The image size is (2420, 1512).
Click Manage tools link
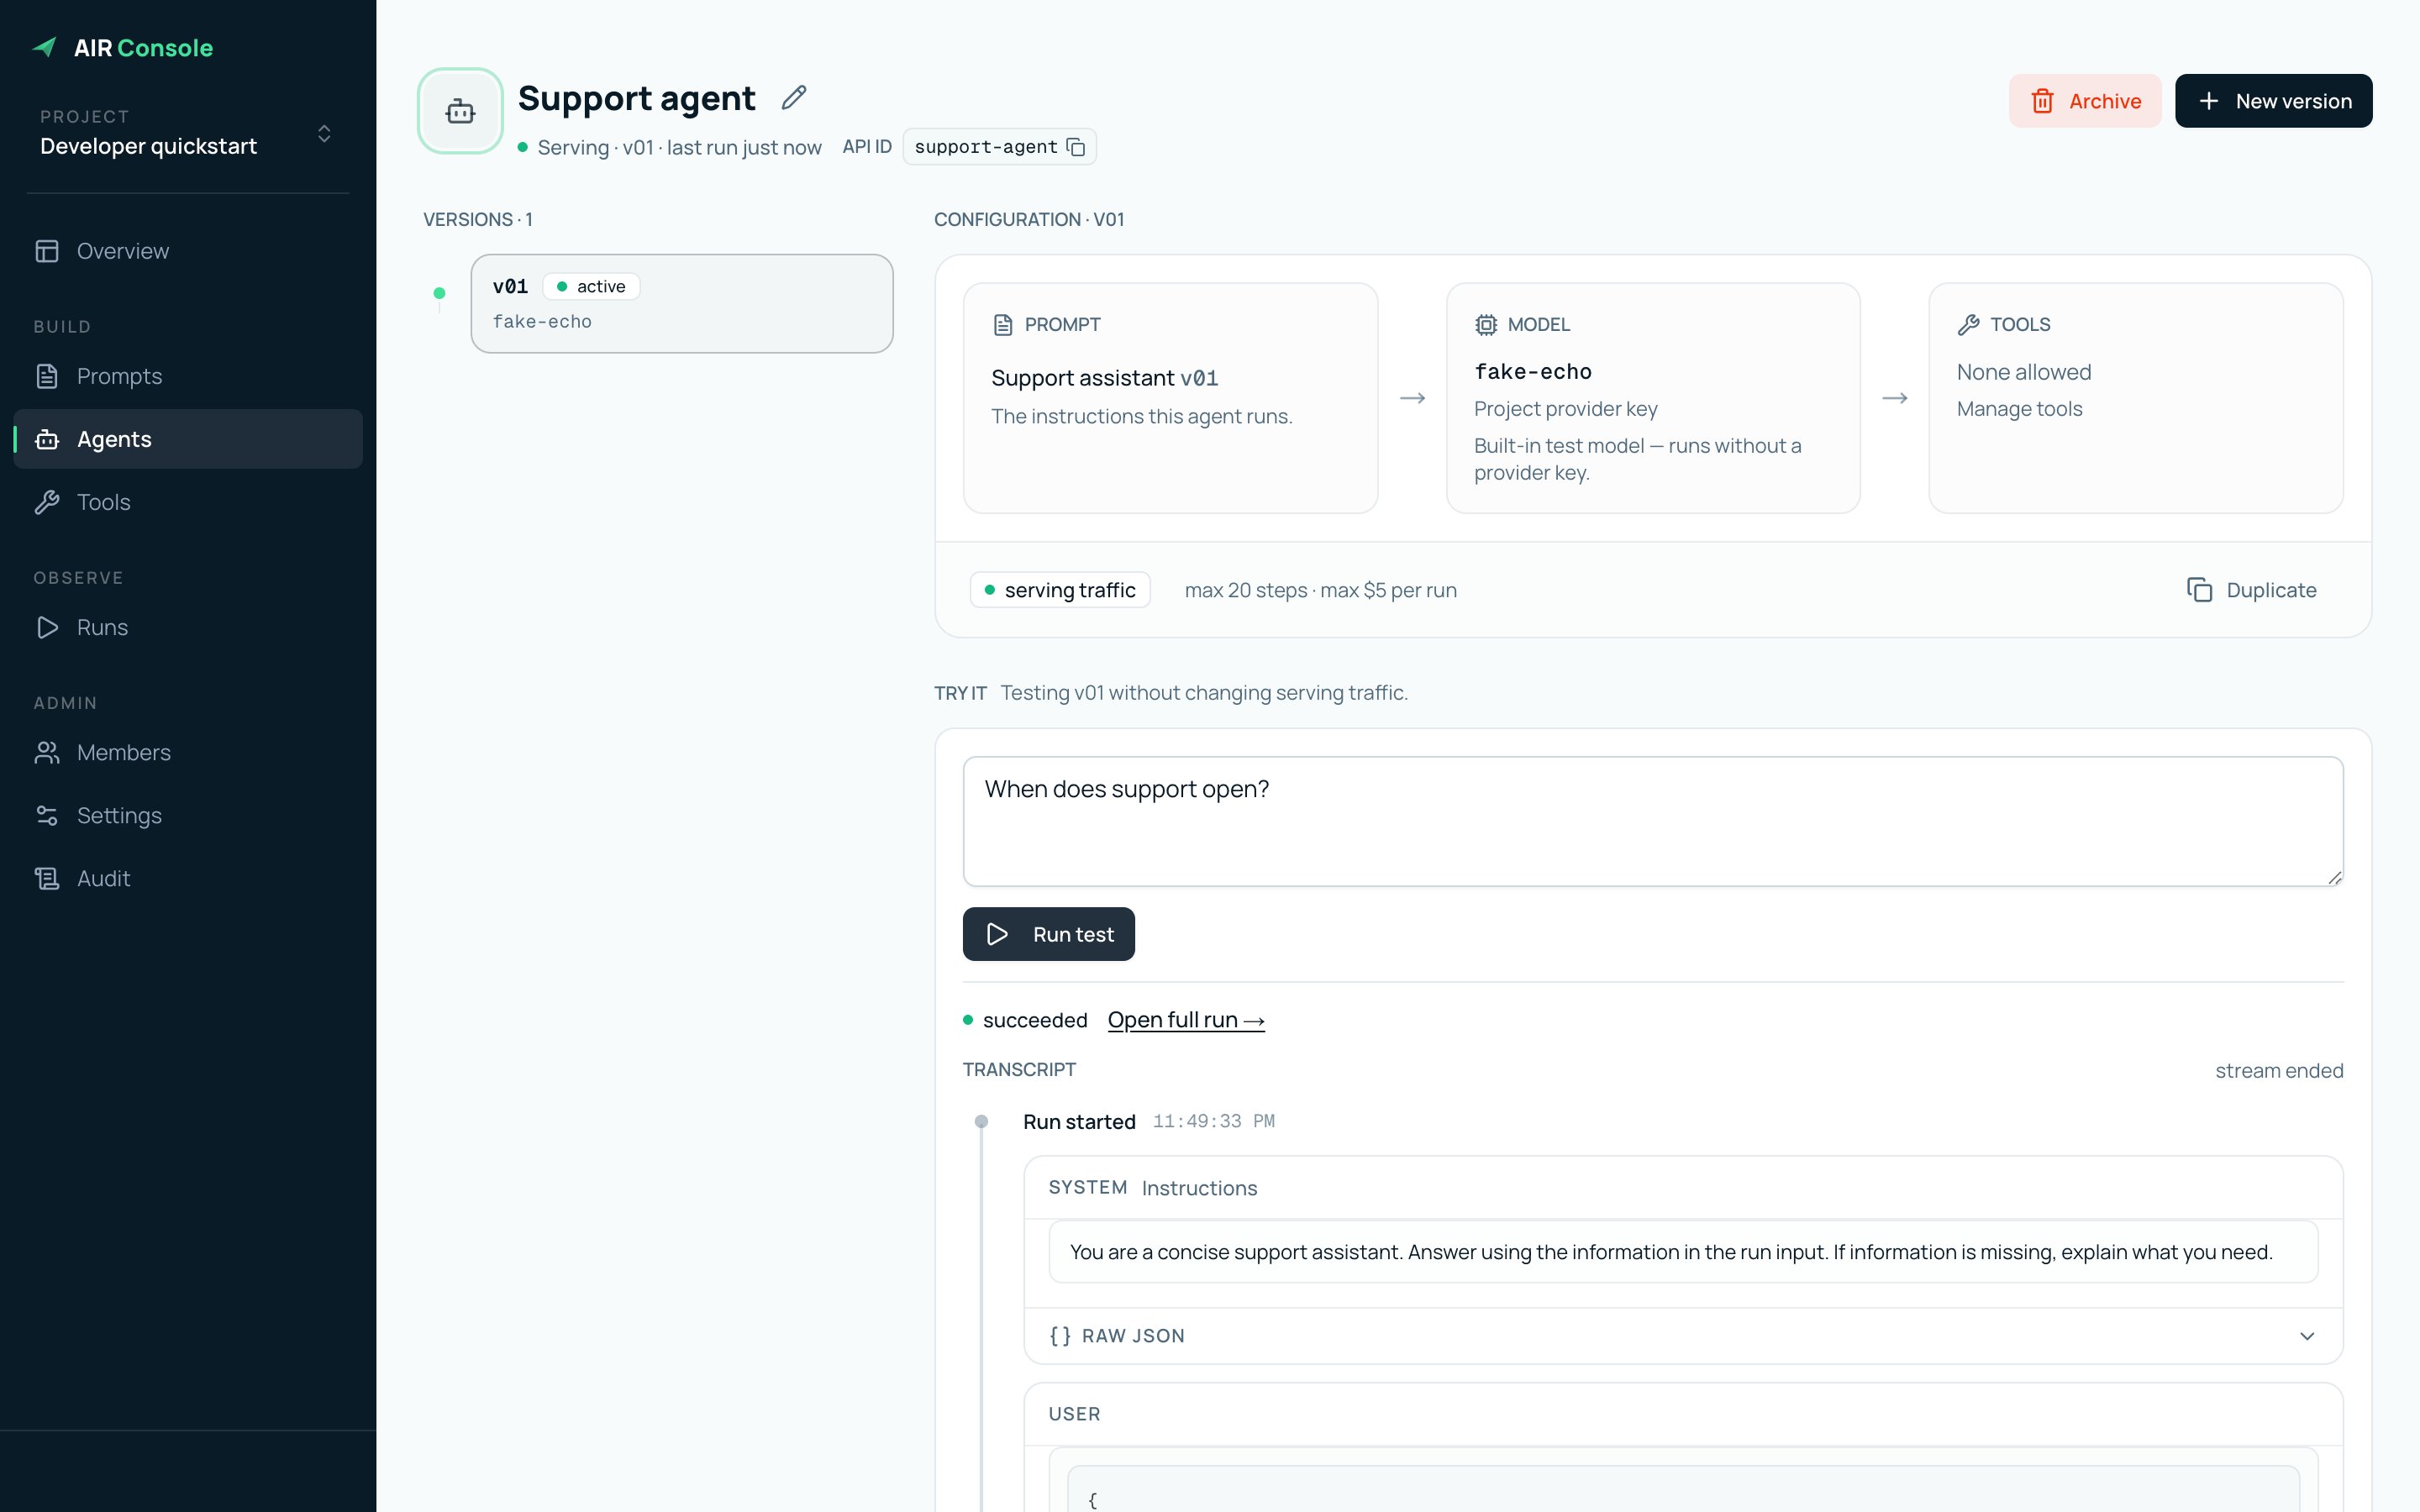2019,409
